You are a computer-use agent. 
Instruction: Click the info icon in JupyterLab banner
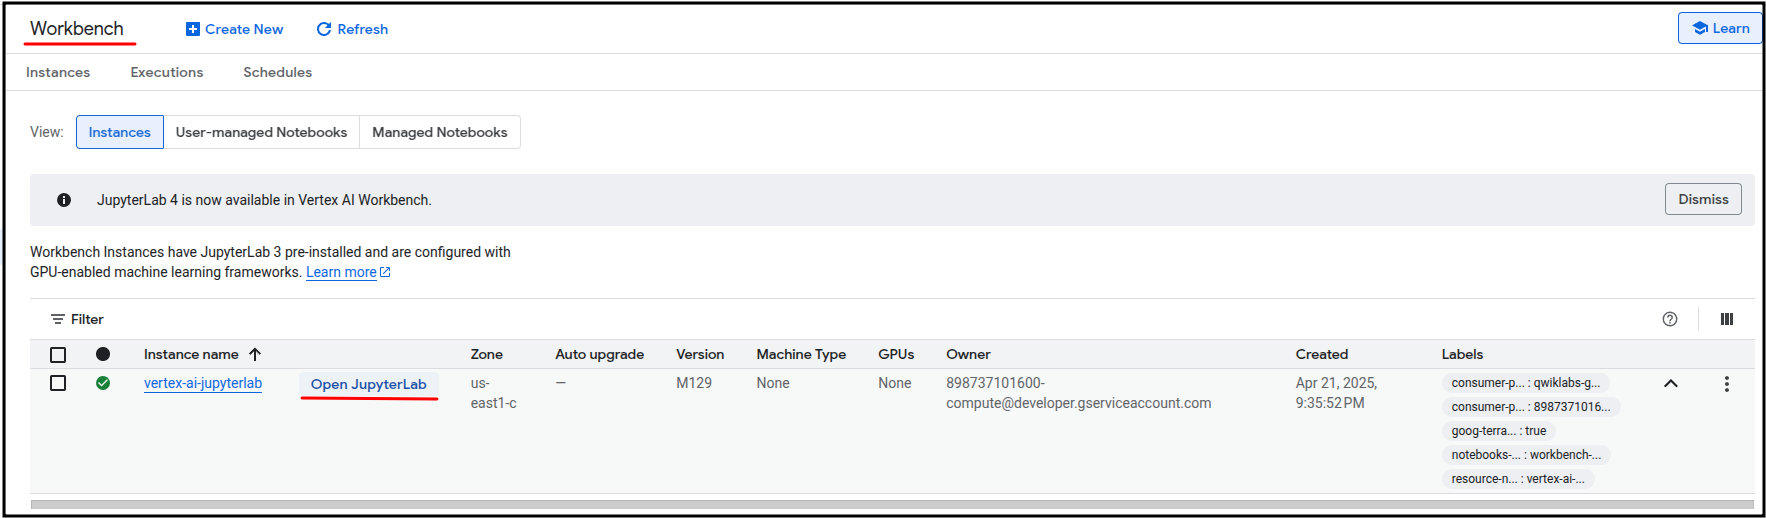pyautogui.click(x=64, y=200)
